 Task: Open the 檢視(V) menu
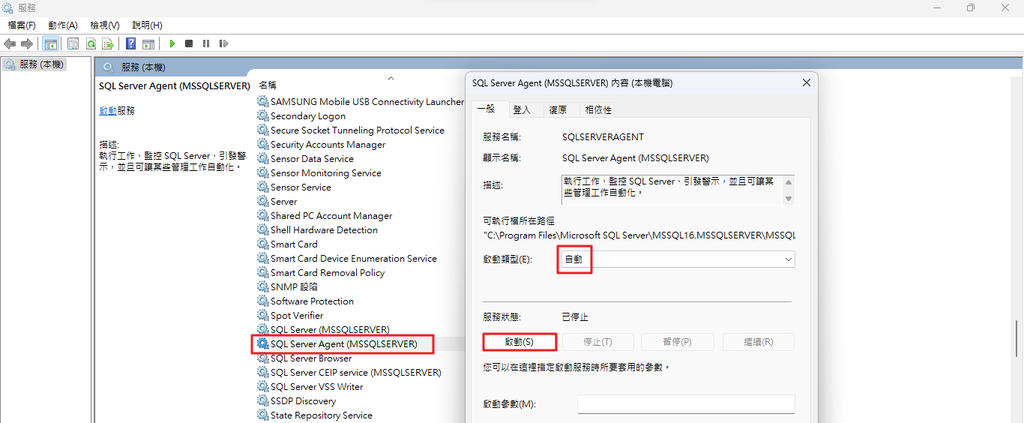pyautogui.click(x=104, y=25)
